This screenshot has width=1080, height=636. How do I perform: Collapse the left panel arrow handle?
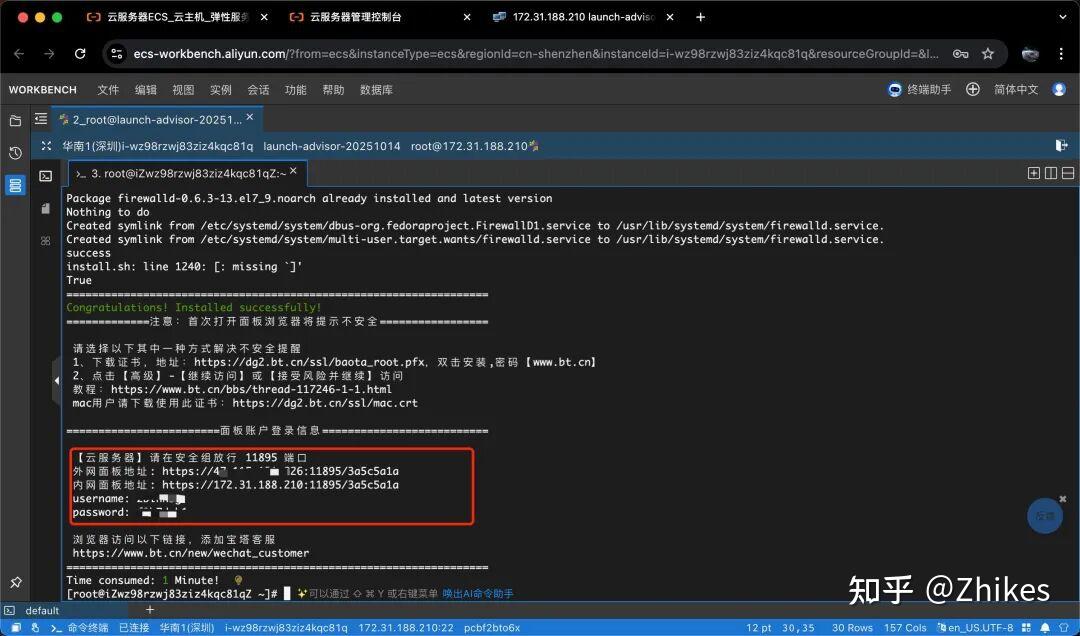[57, 380]
